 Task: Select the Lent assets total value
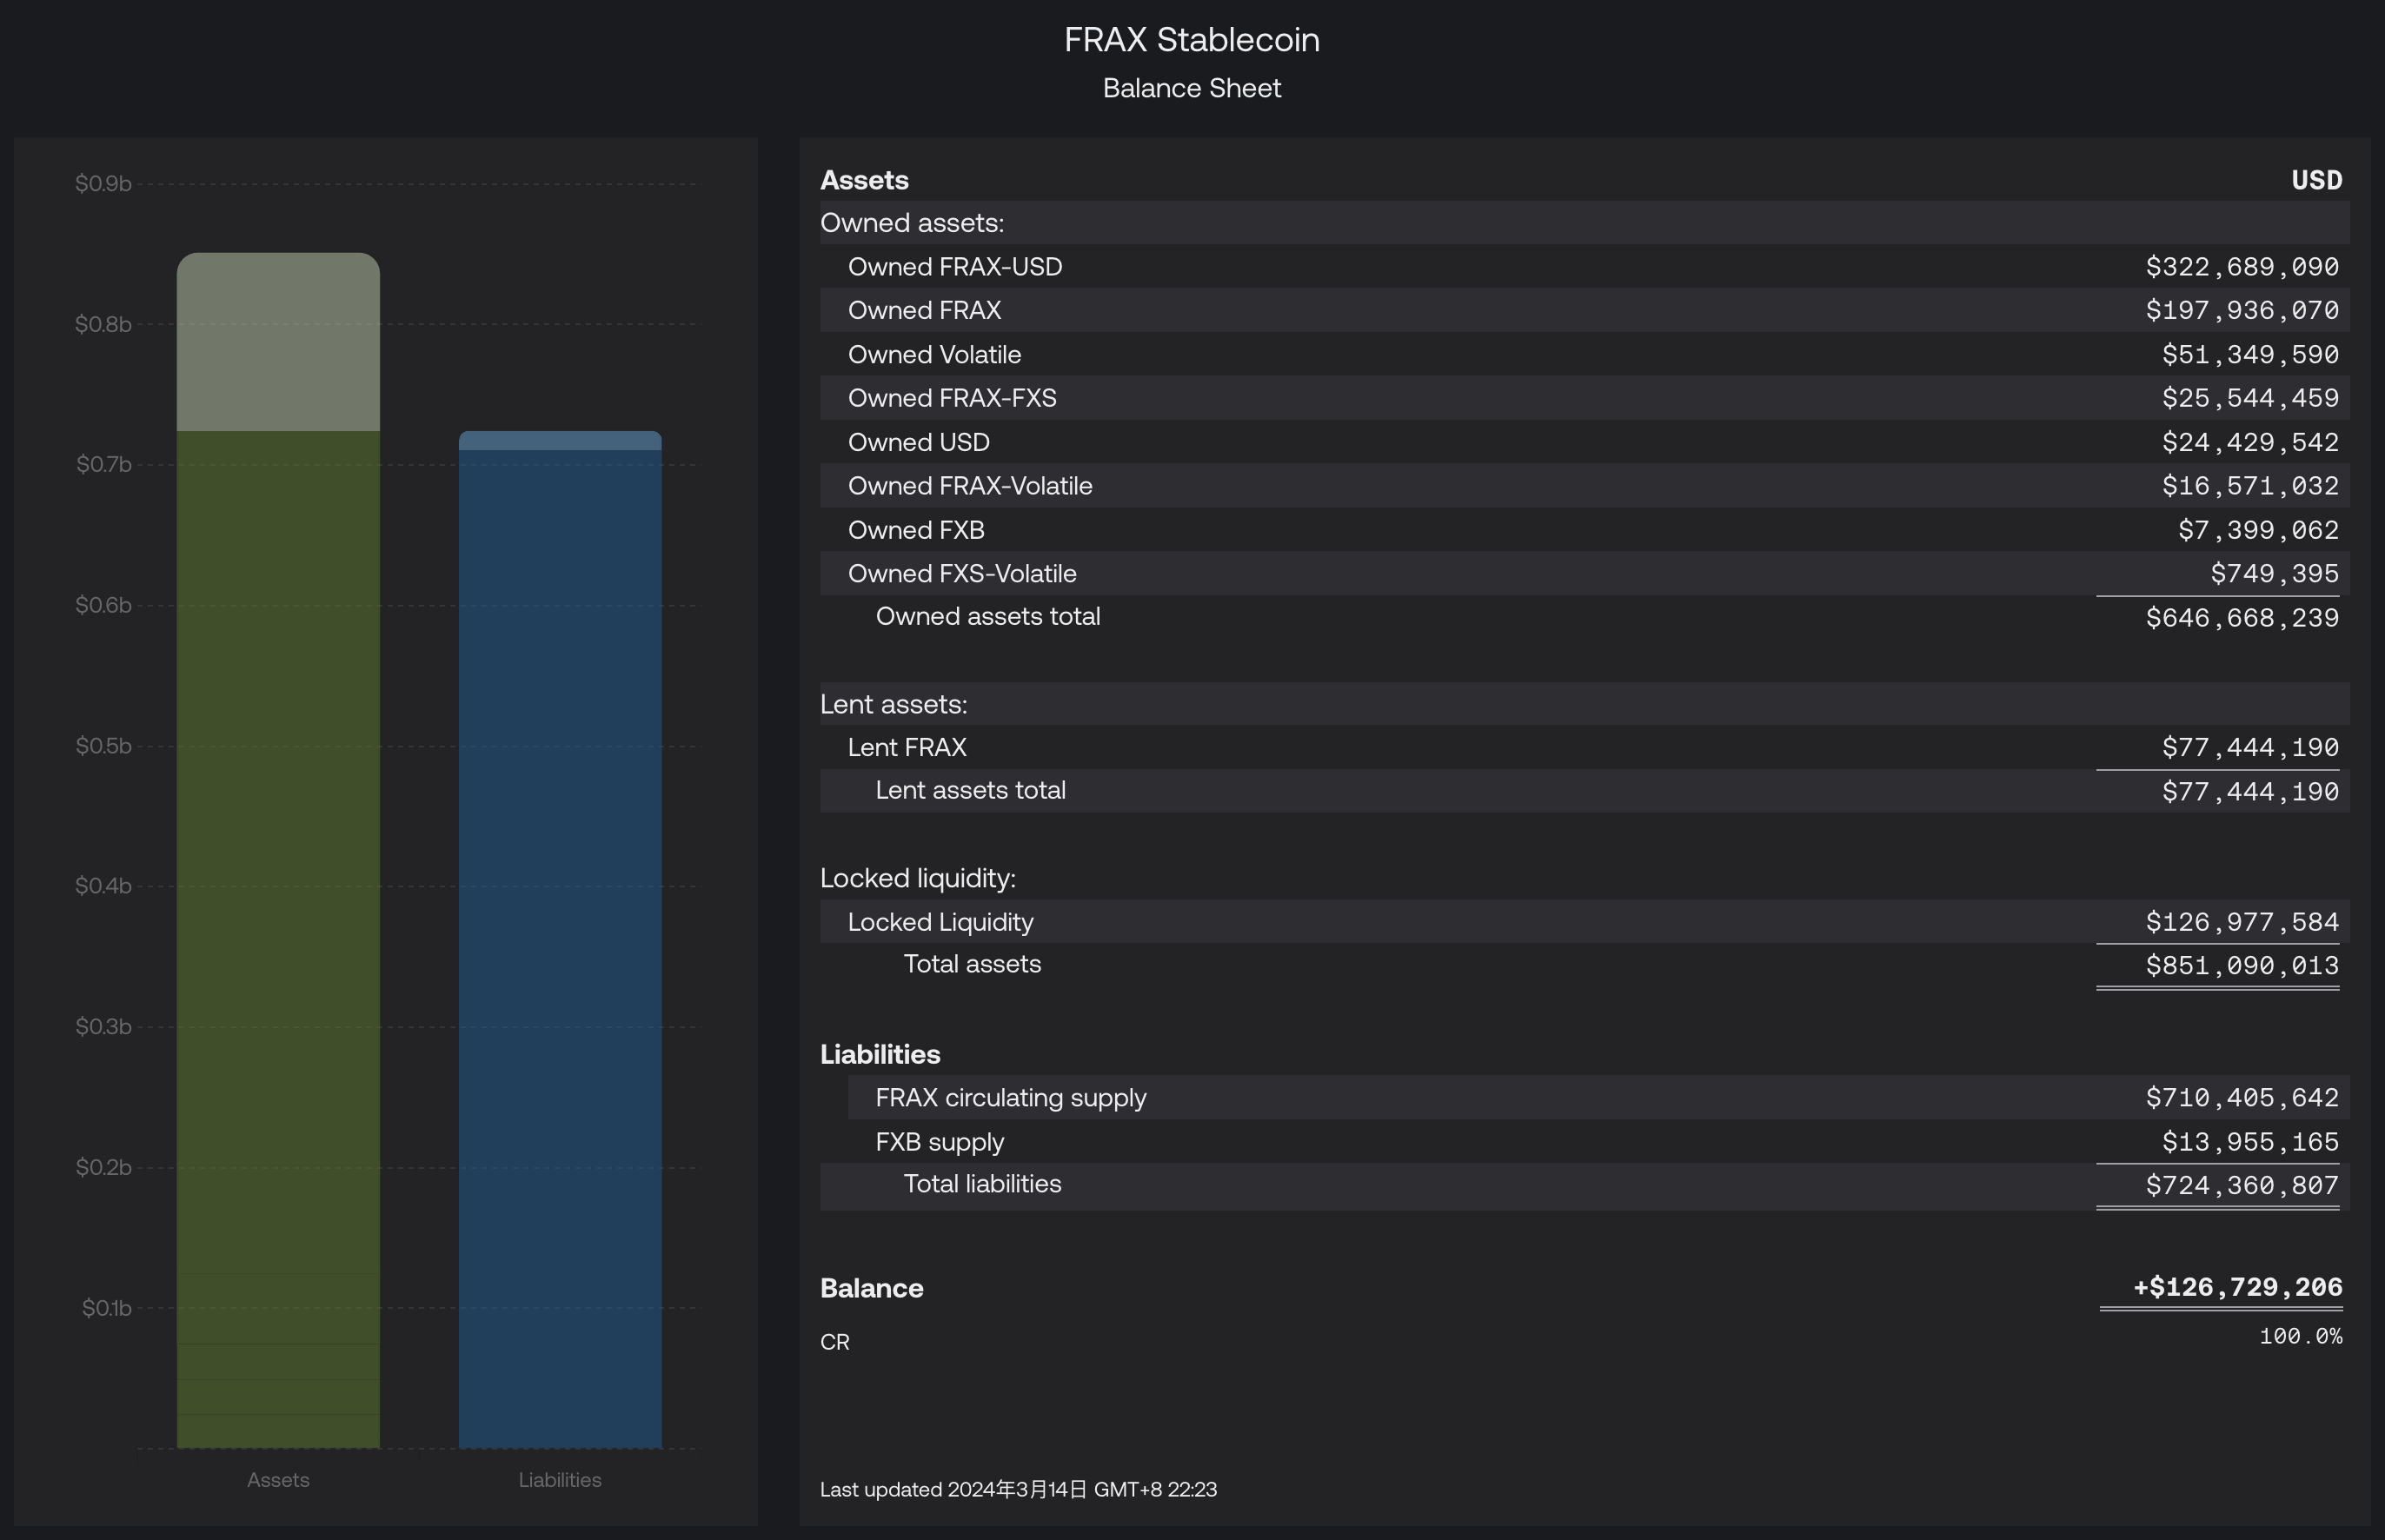(2250, 792)
